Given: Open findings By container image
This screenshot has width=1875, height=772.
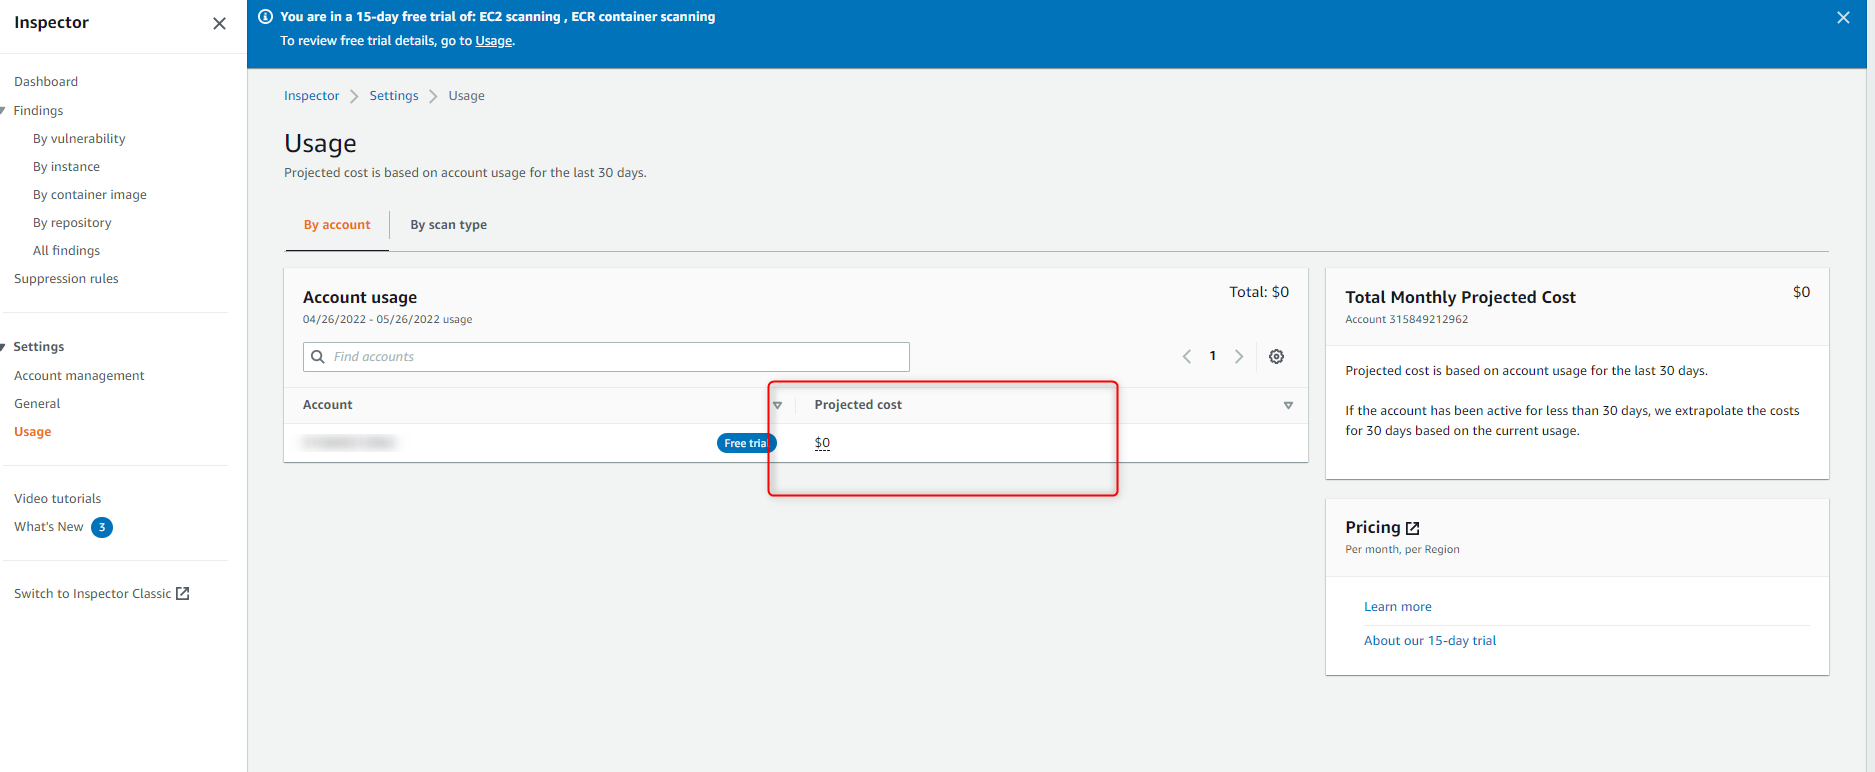Looking at the screenshot, I should pos(90,195).
